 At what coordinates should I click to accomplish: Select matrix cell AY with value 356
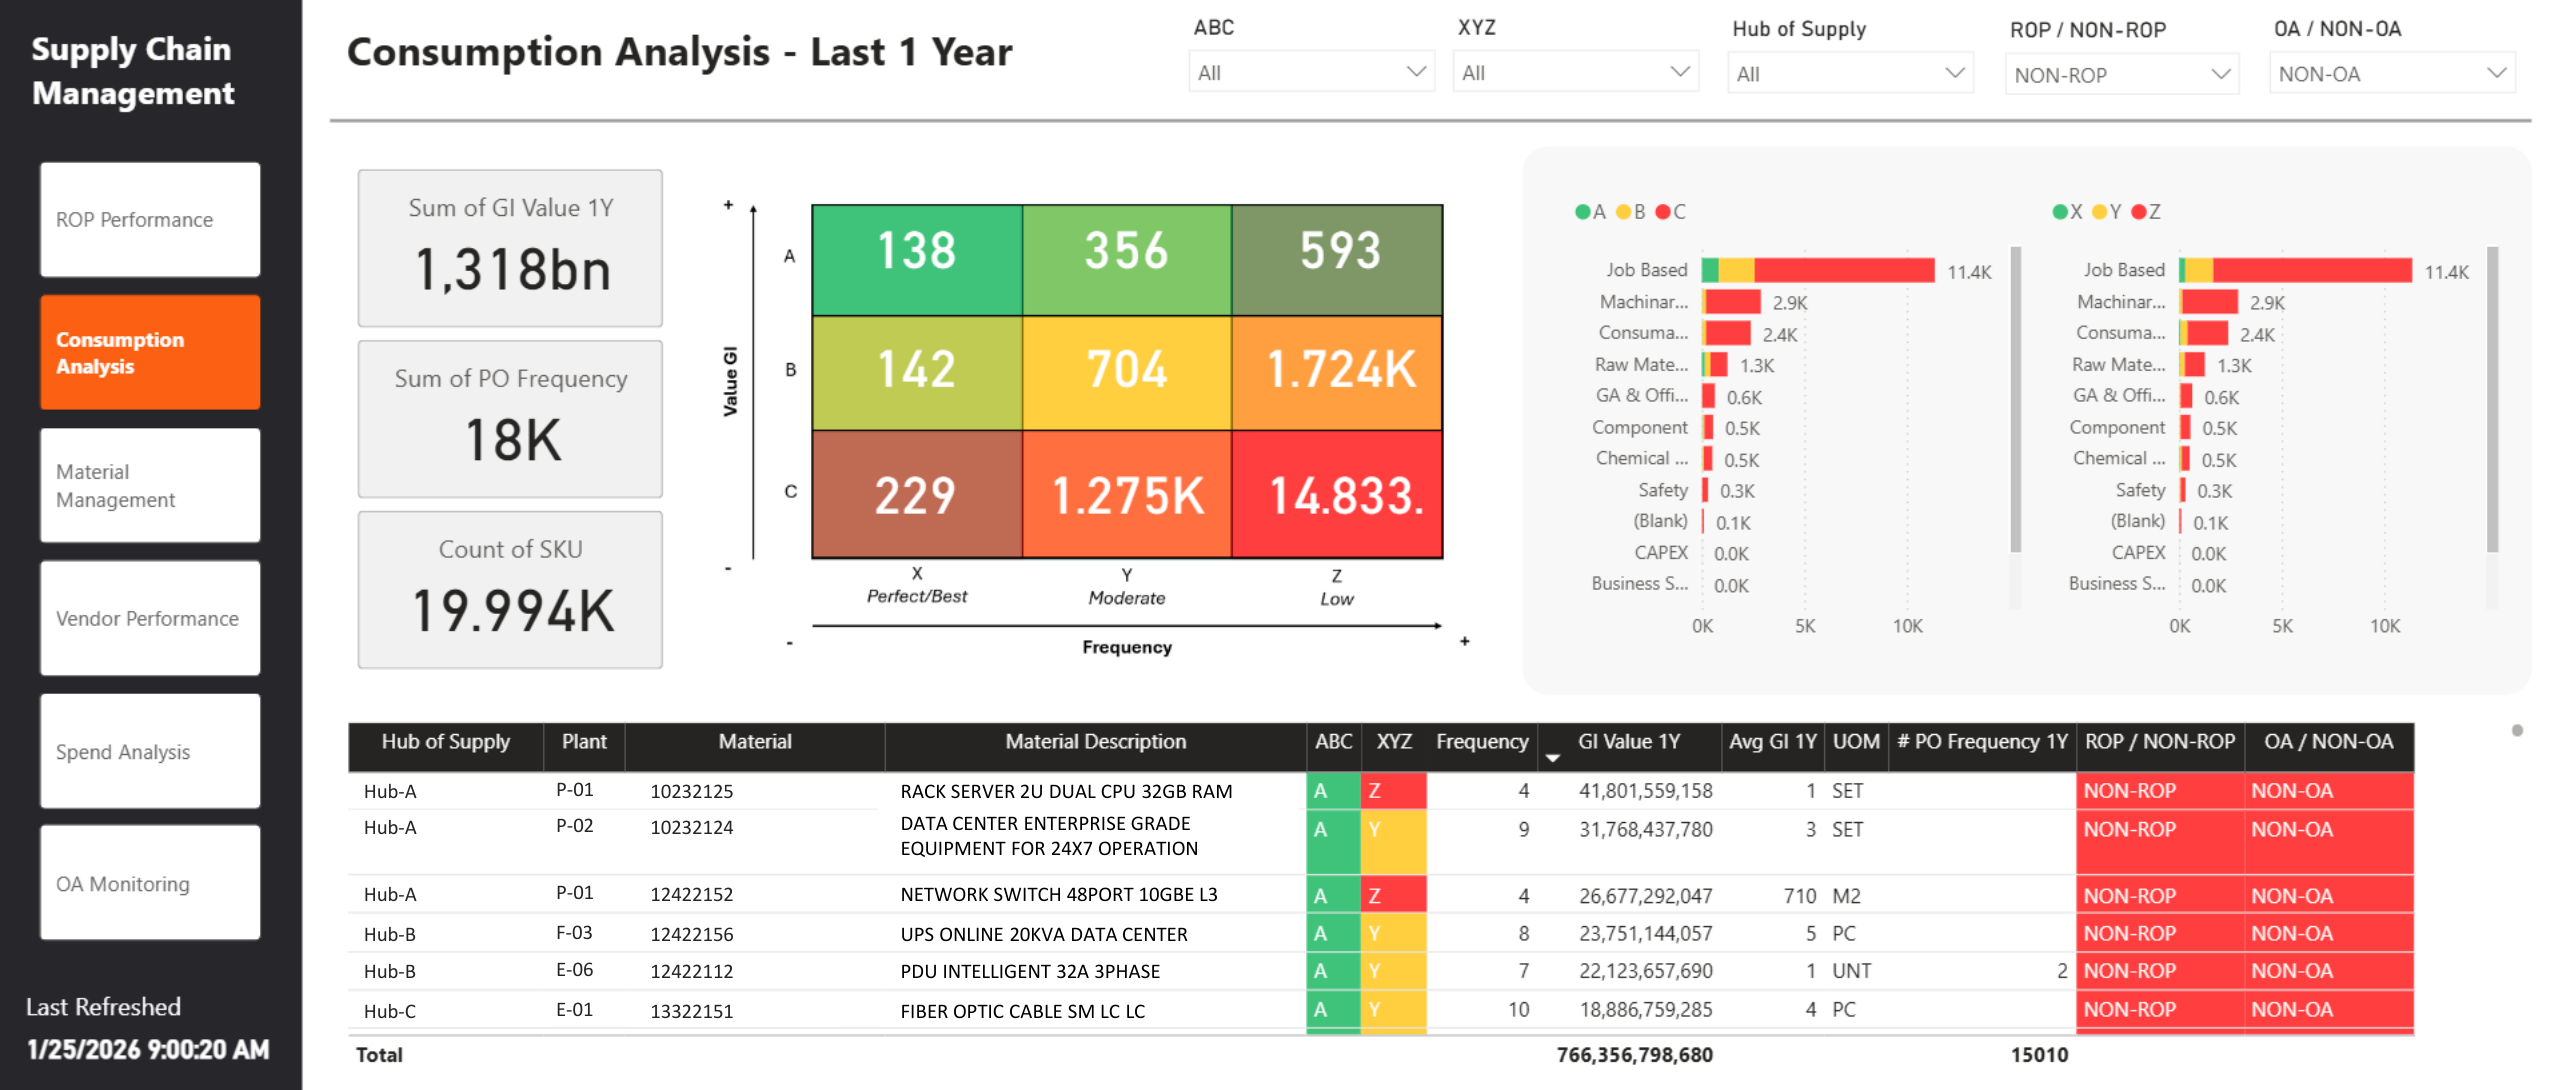click(1127, 260)
